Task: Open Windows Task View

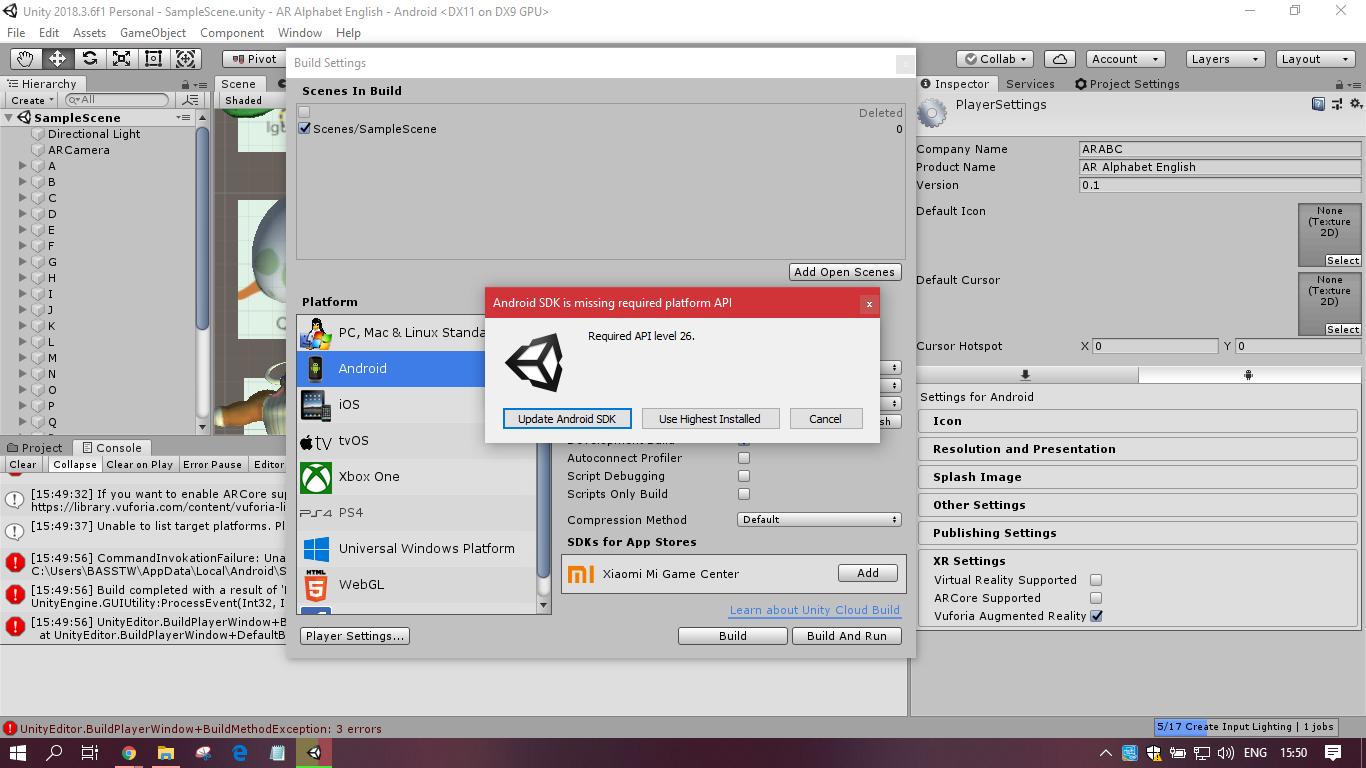Action: coord(90,753)
